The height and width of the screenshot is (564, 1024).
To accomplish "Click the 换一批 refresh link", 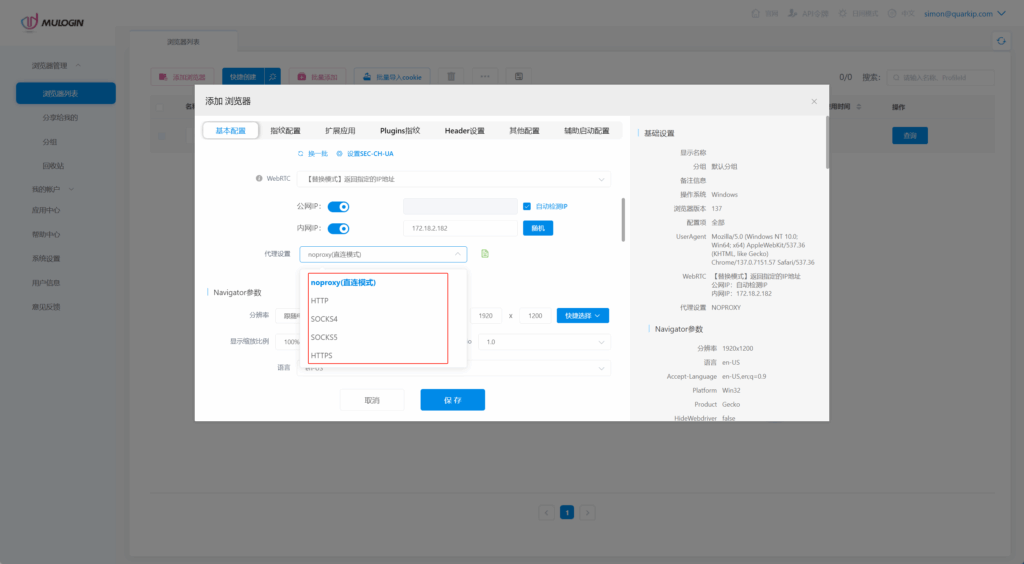I will (x=313, y=153).
